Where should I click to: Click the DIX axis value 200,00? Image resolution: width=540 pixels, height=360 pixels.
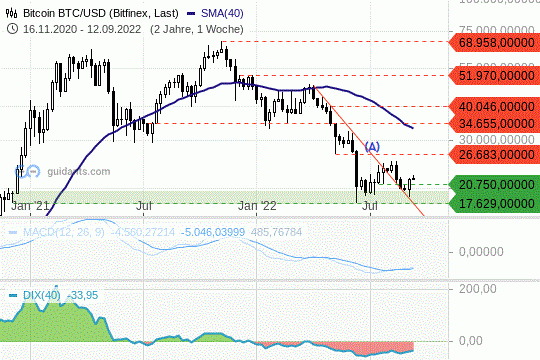[x=478, y=289]
